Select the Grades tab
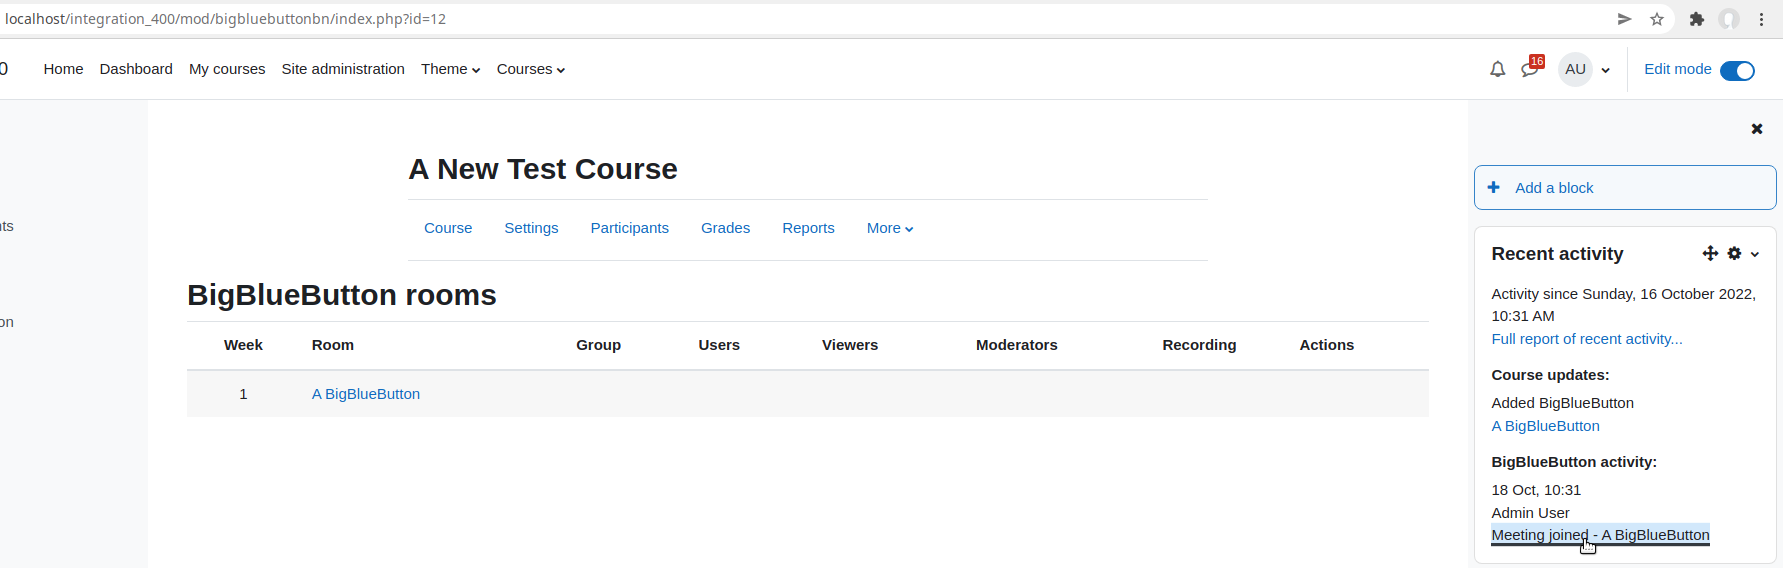 tap(725, 228)
